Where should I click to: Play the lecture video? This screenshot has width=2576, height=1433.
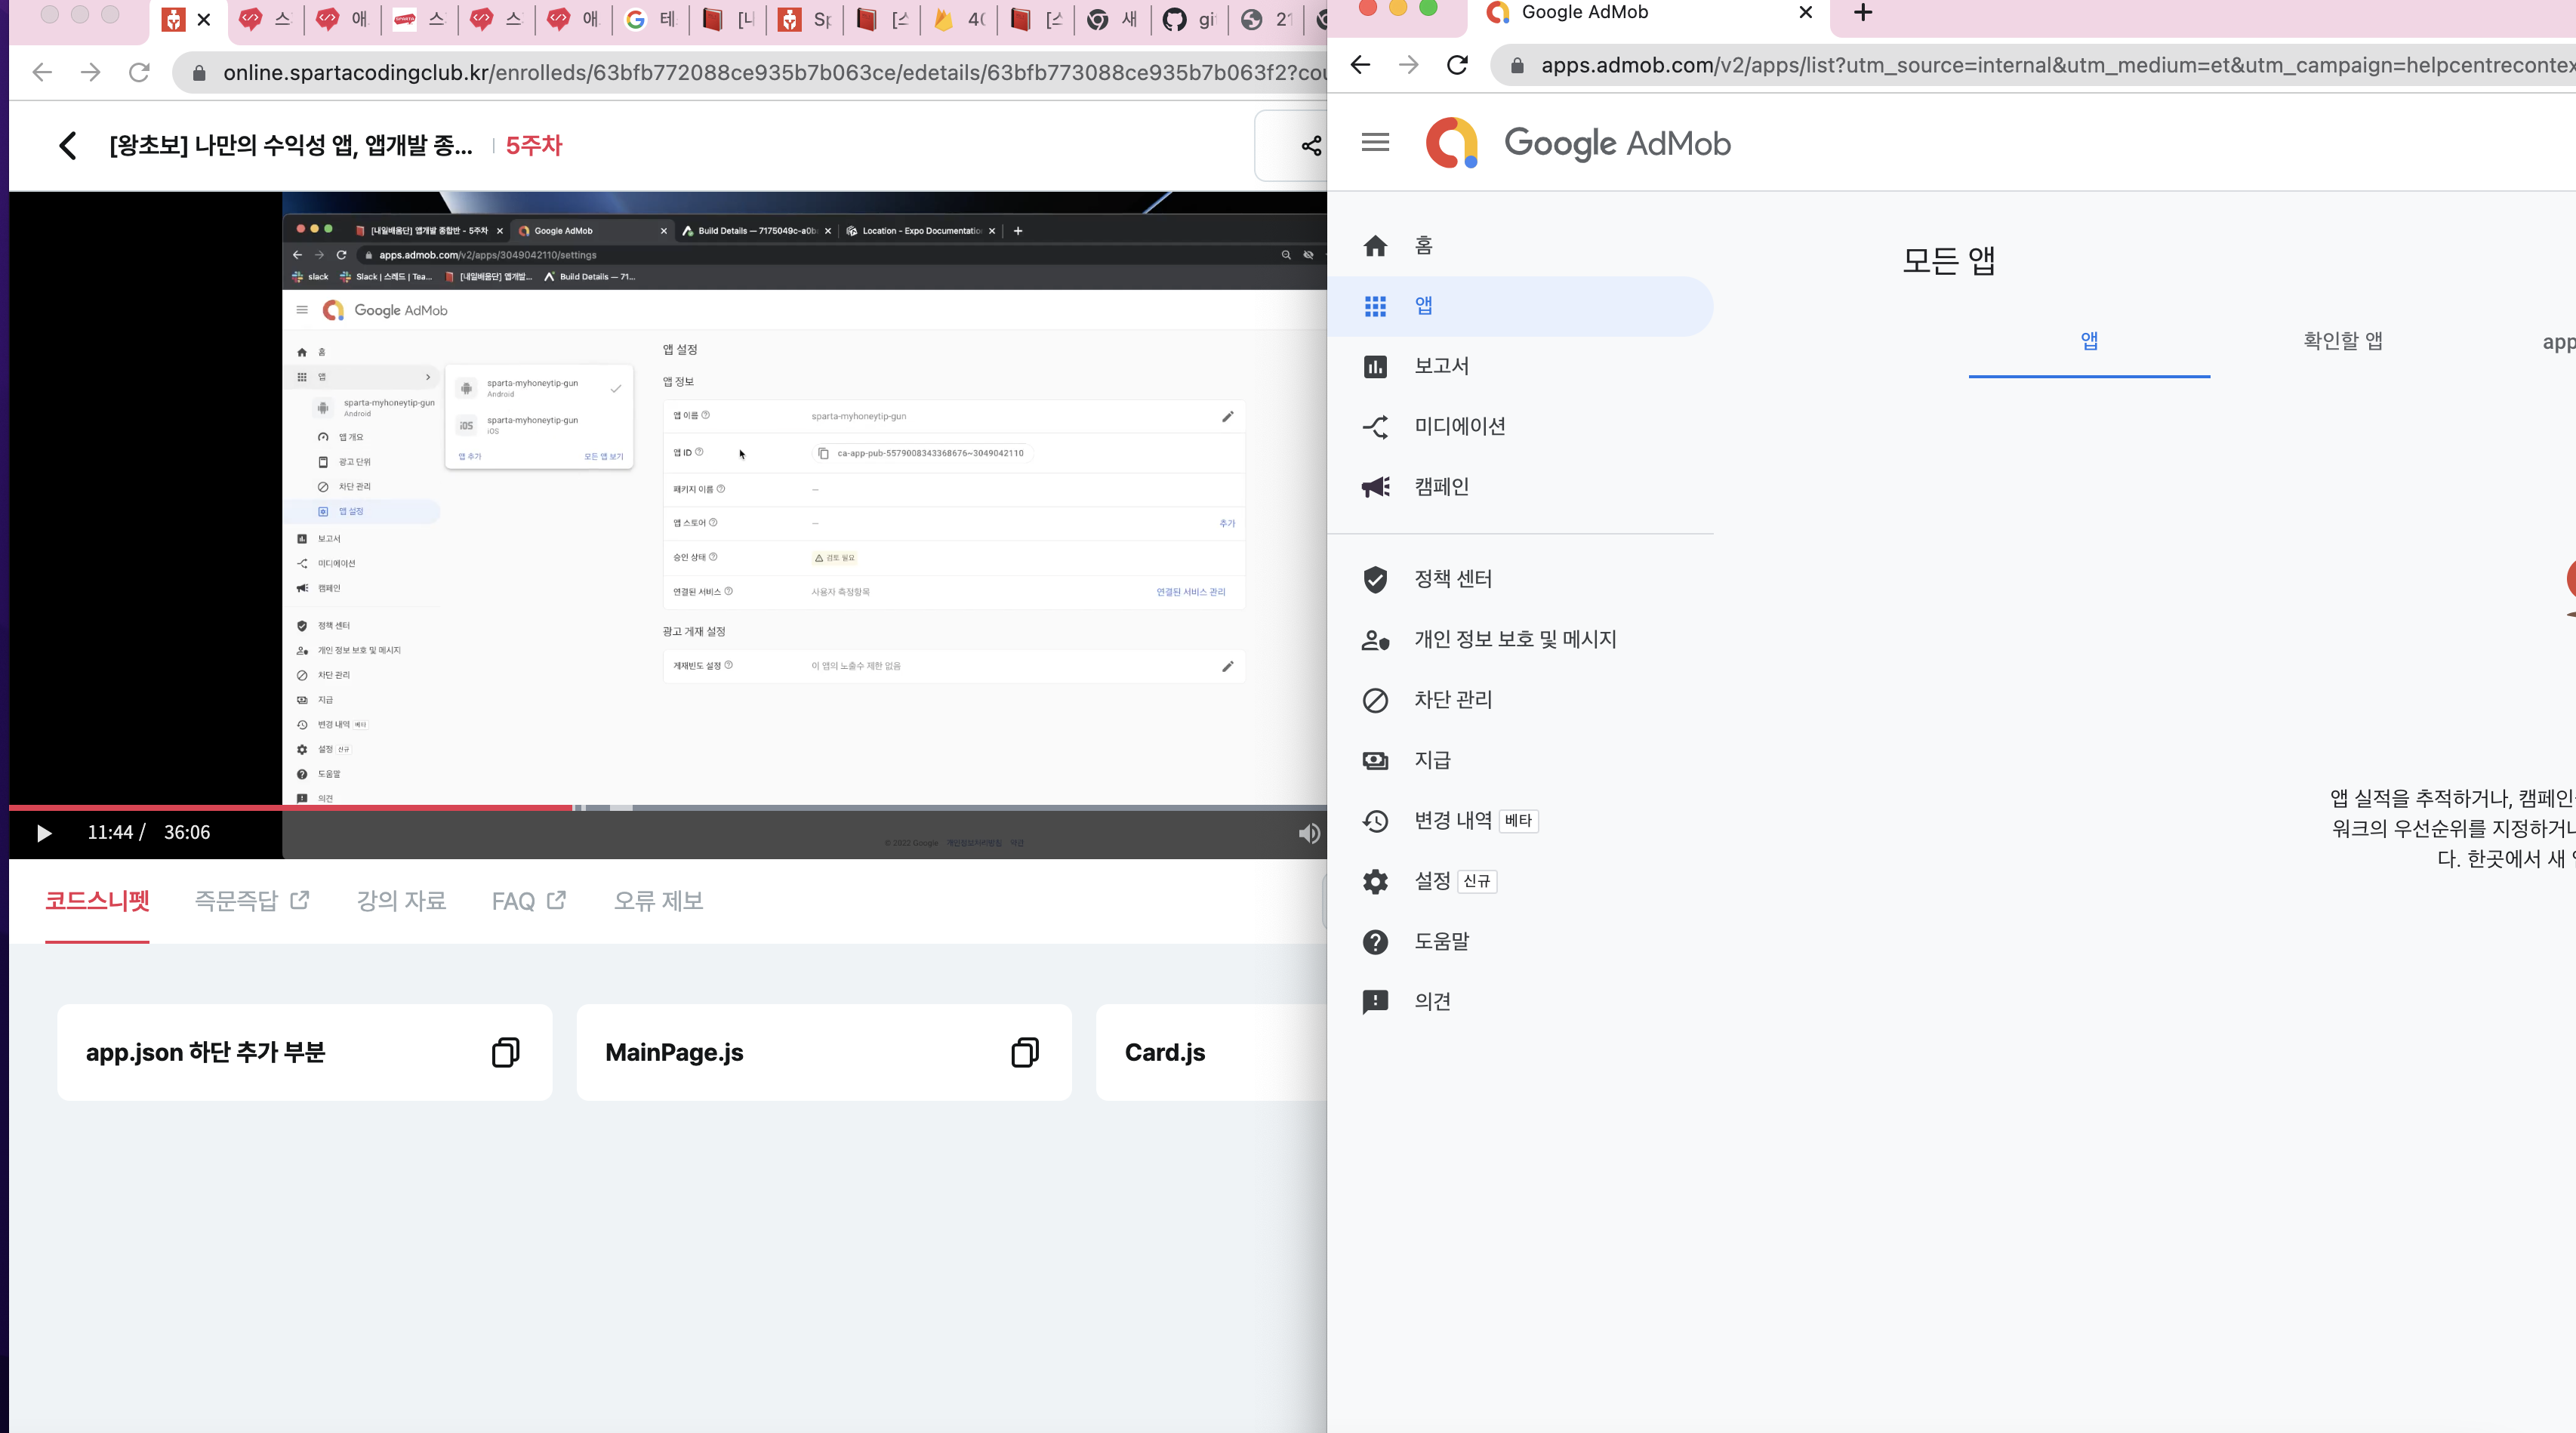tap(44, 833)
